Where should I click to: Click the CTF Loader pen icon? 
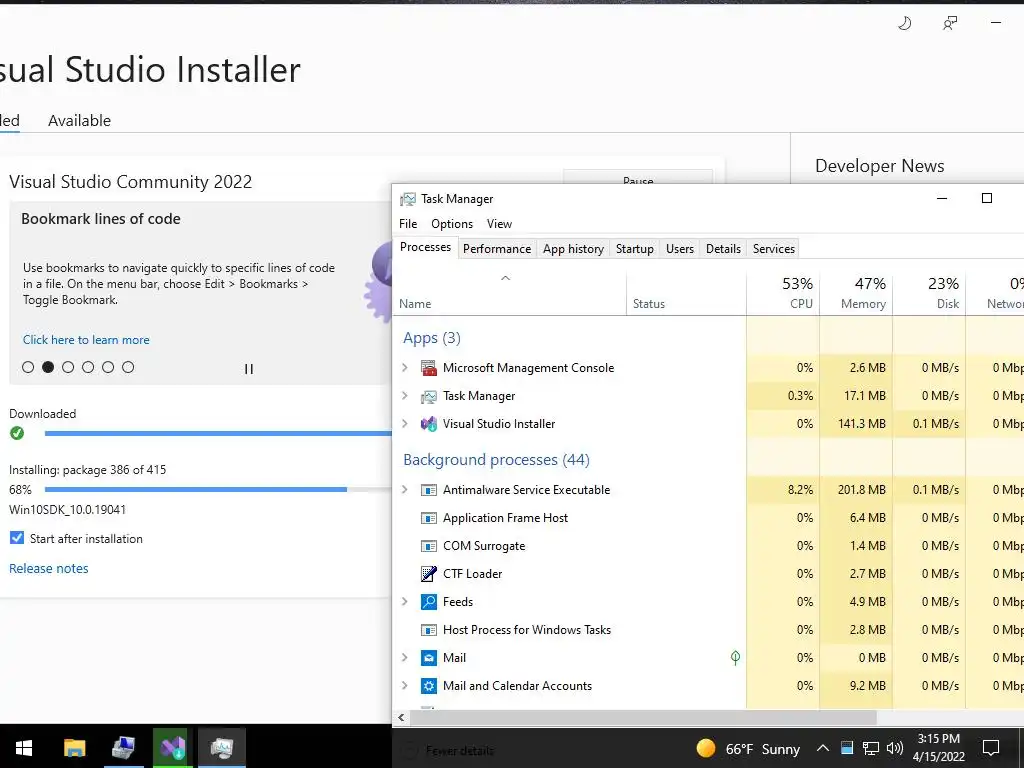tap(428, 574)
